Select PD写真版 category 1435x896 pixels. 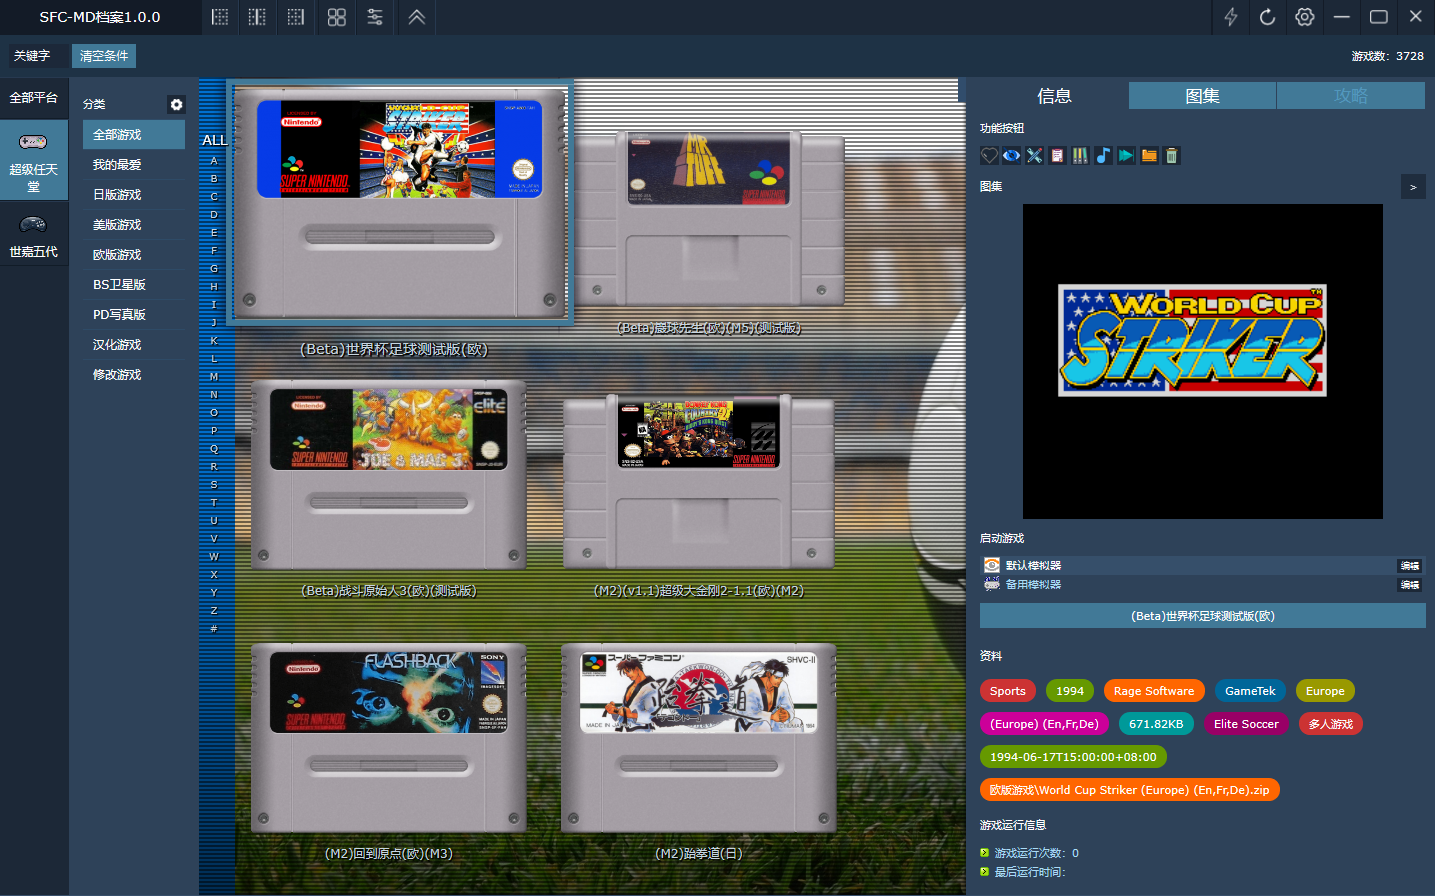[x=134, y=315]
